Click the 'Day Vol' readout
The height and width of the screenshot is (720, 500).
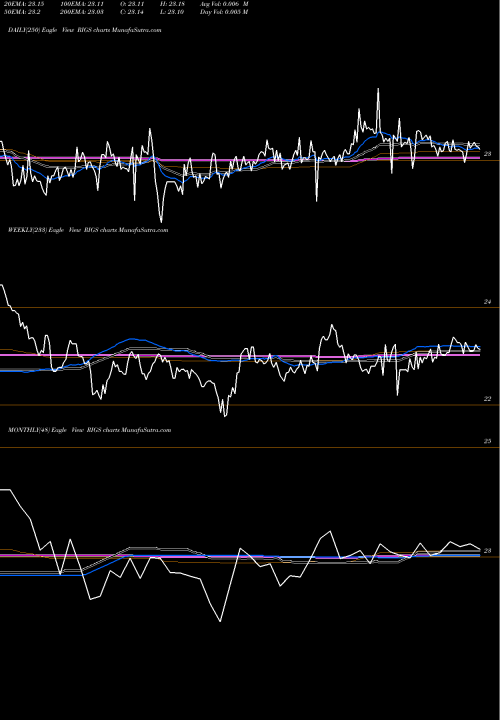[224, 12]
